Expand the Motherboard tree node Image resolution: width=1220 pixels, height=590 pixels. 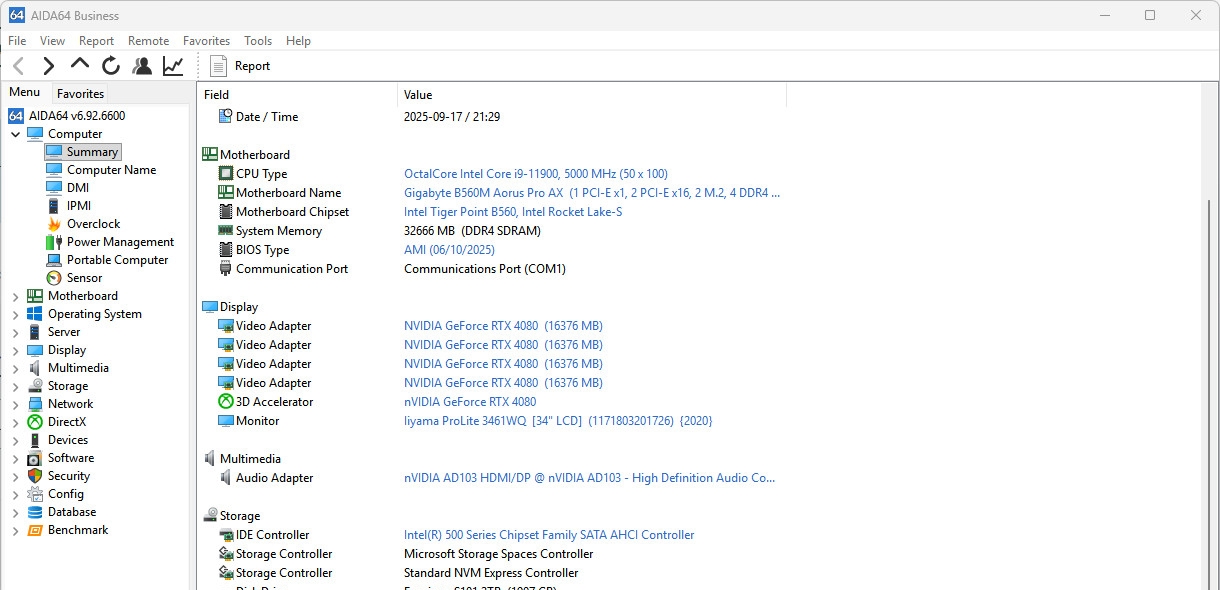click(x=15, y=296)
